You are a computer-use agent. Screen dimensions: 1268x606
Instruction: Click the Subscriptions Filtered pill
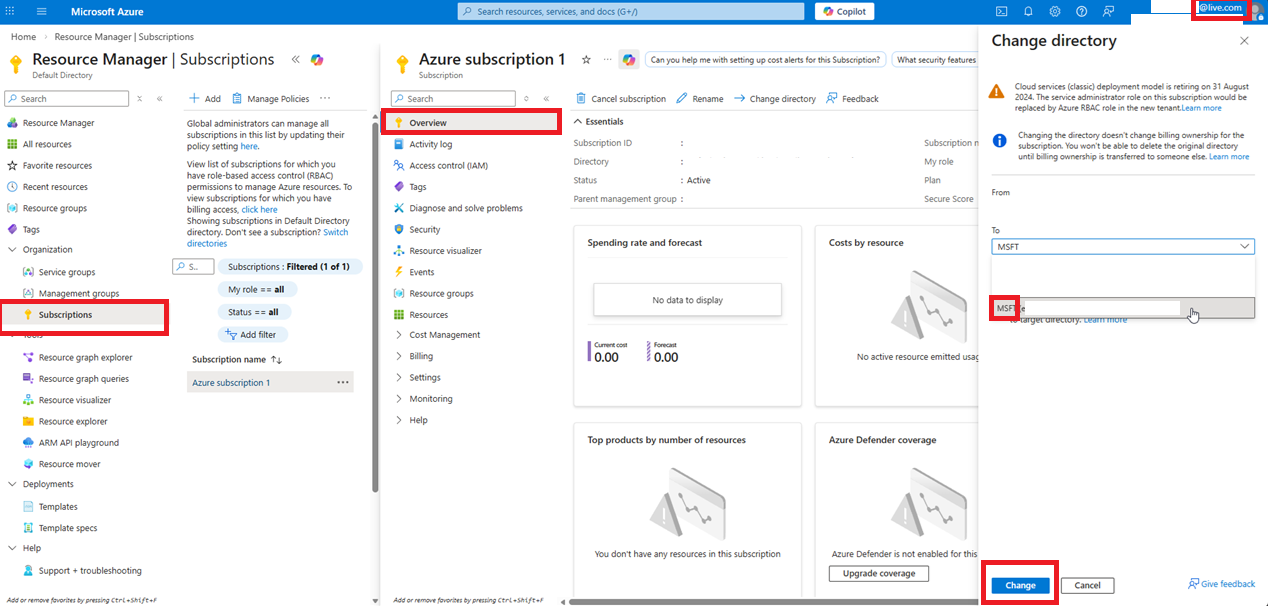290,267
